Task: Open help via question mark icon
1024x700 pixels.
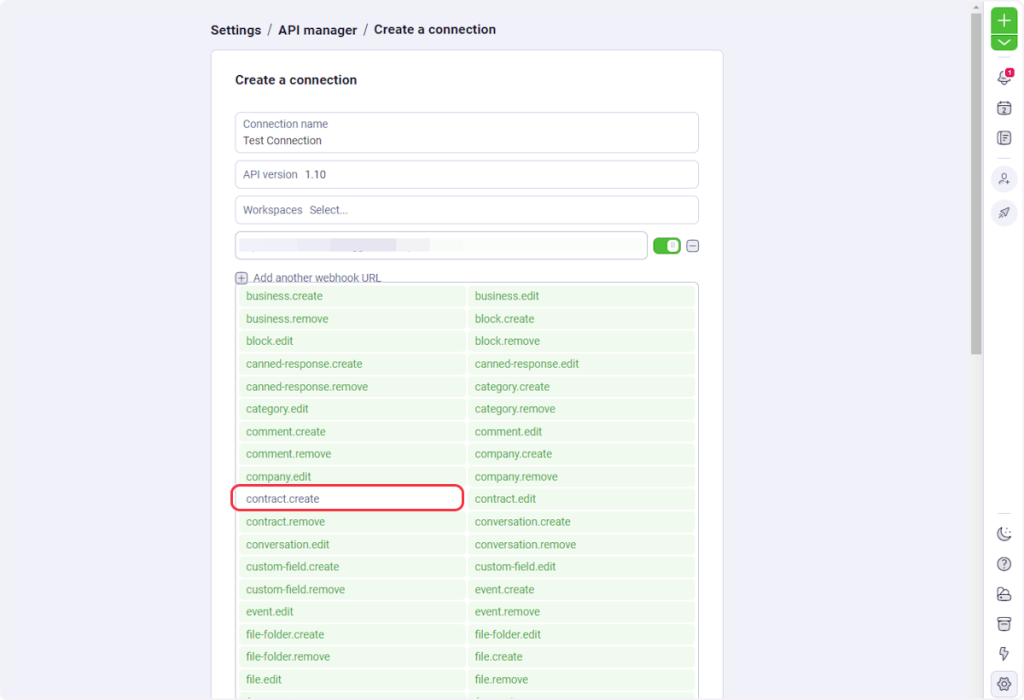Action: click(x=1004, y=564)
